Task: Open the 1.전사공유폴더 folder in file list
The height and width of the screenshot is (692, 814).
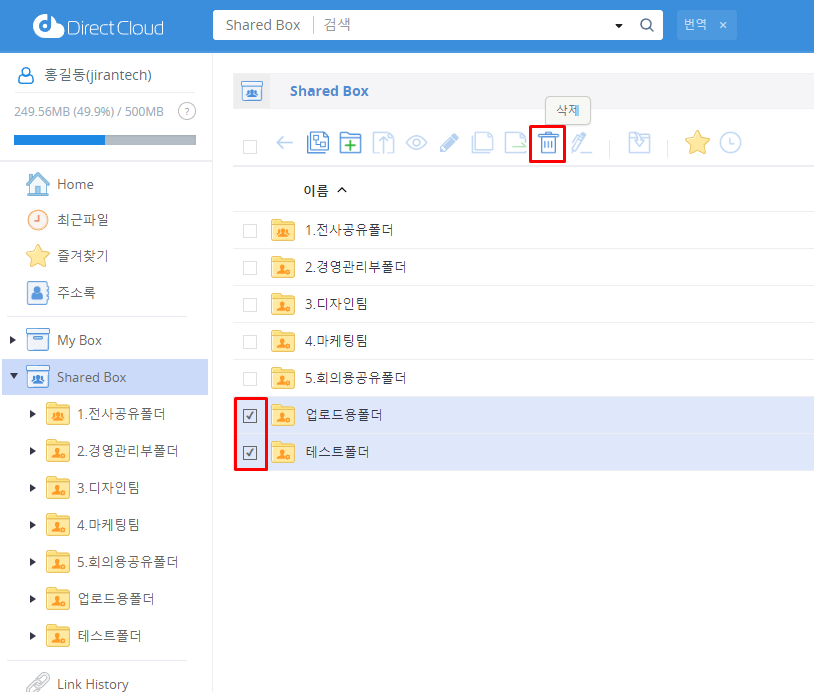Action: click(349, 230)
